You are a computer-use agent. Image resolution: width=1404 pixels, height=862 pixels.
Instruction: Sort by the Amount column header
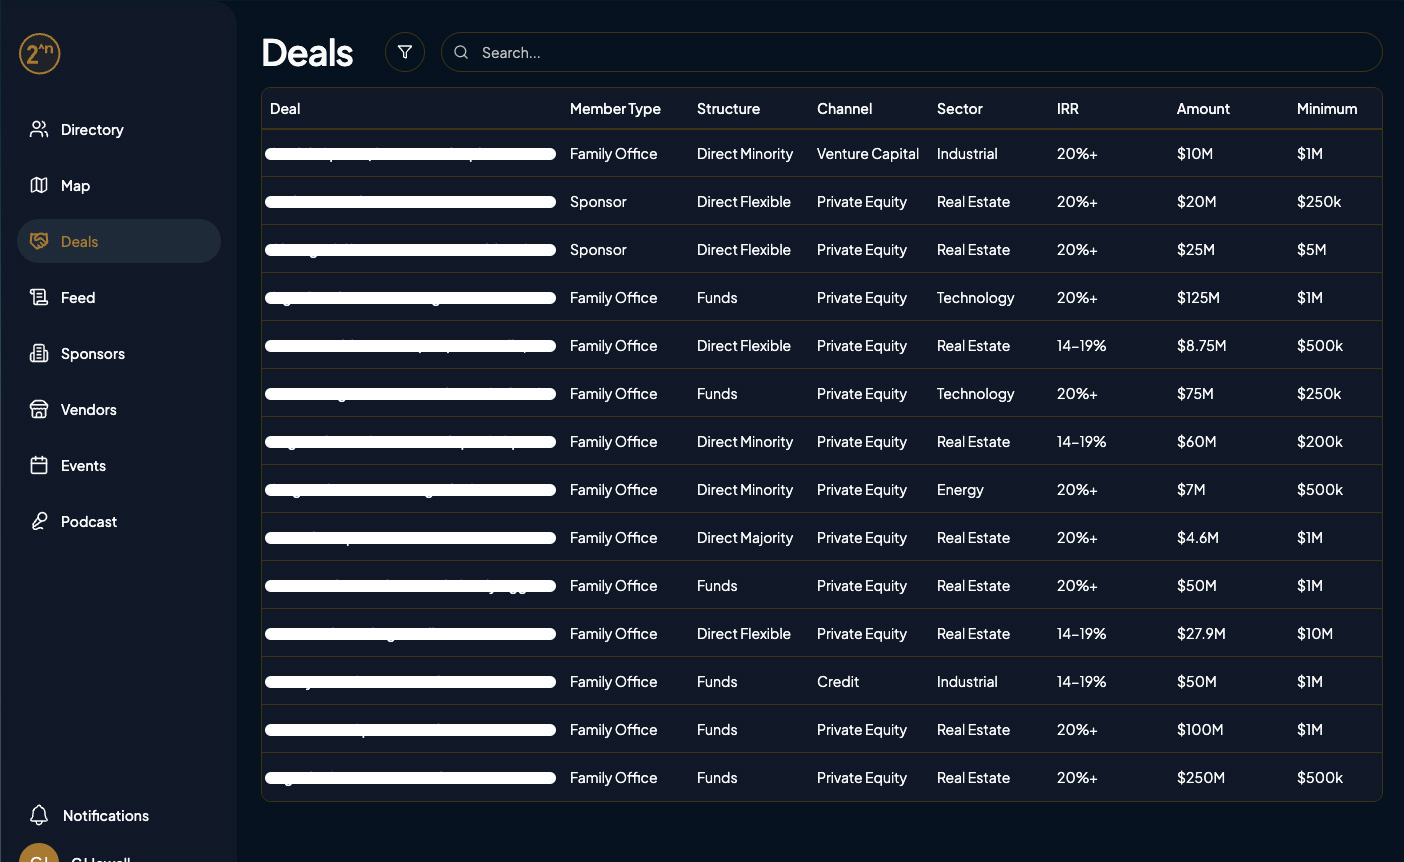(x=1203, y=108)
